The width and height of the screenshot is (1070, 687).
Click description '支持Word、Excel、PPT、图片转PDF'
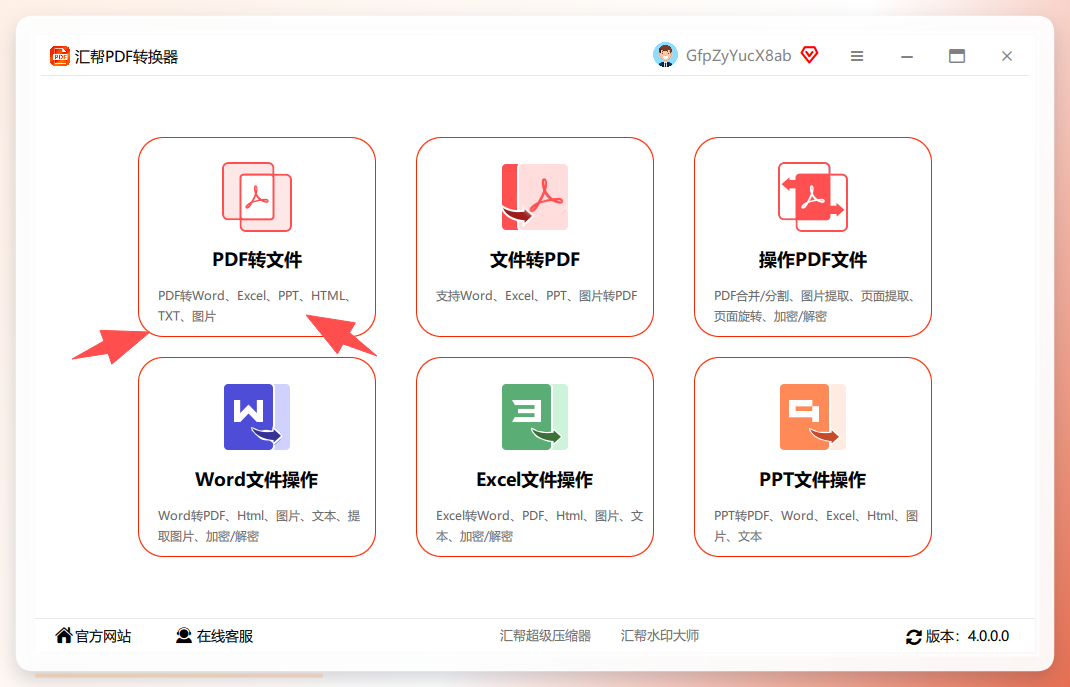click(536, 295)
